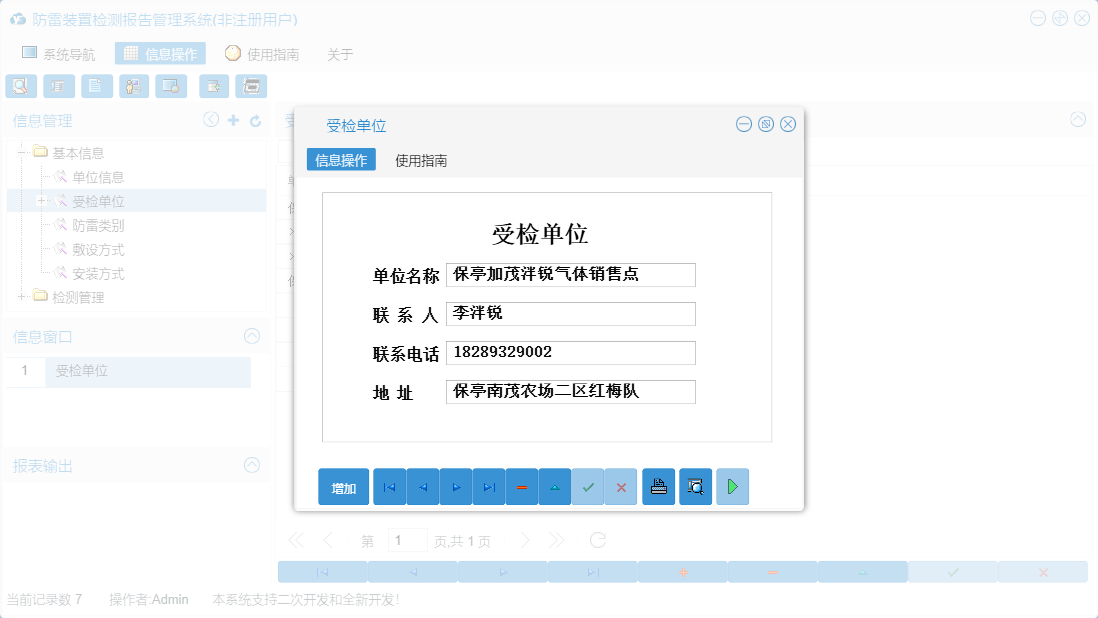Collapse the 信息窗口 panel

tap(251, 336)
